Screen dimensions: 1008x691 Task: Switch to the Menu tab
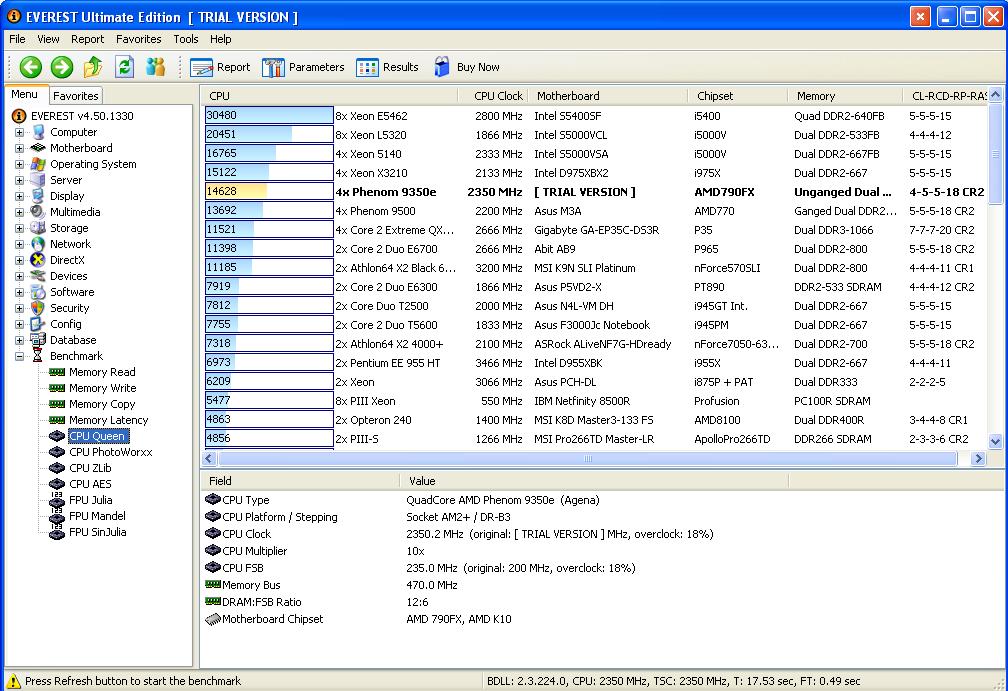coord(24,94)
